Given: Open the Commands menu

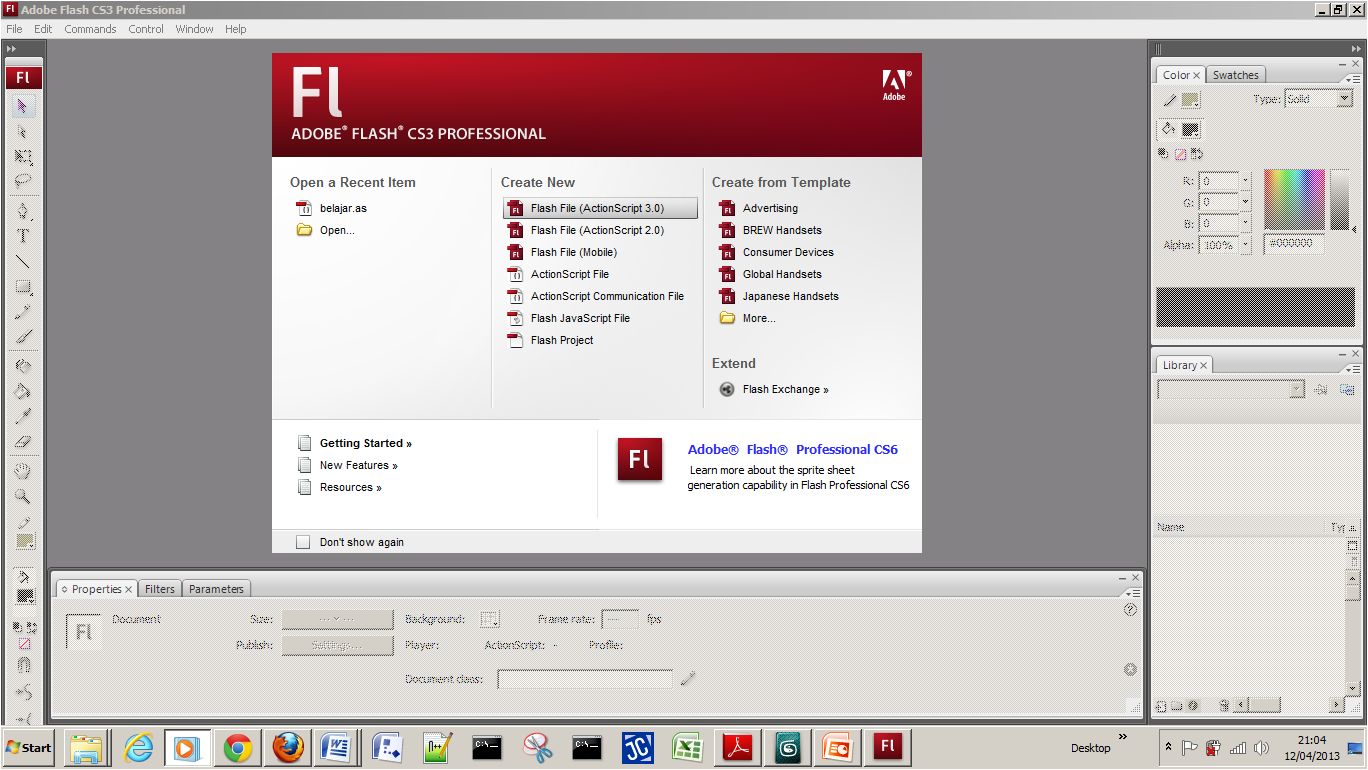Looking at the screenshot, I should point(90,29).
